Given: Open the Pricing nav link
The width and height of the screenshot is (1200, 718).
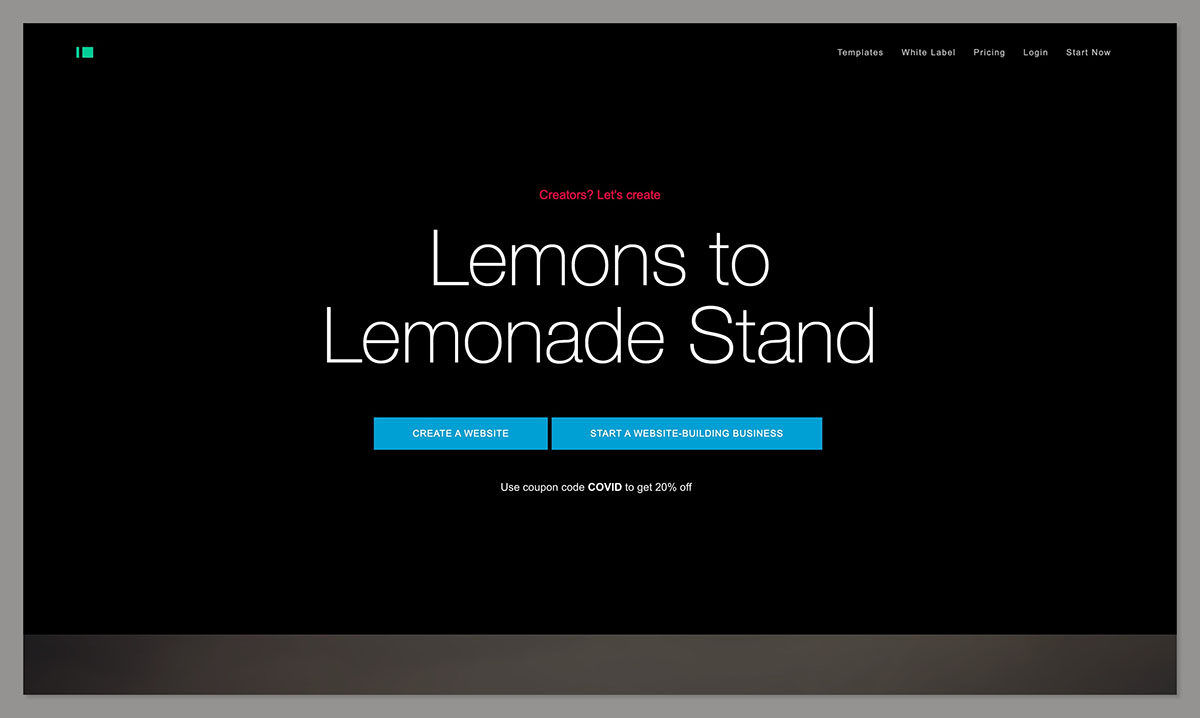Looking at the screenshot, I should coord(989,53).
